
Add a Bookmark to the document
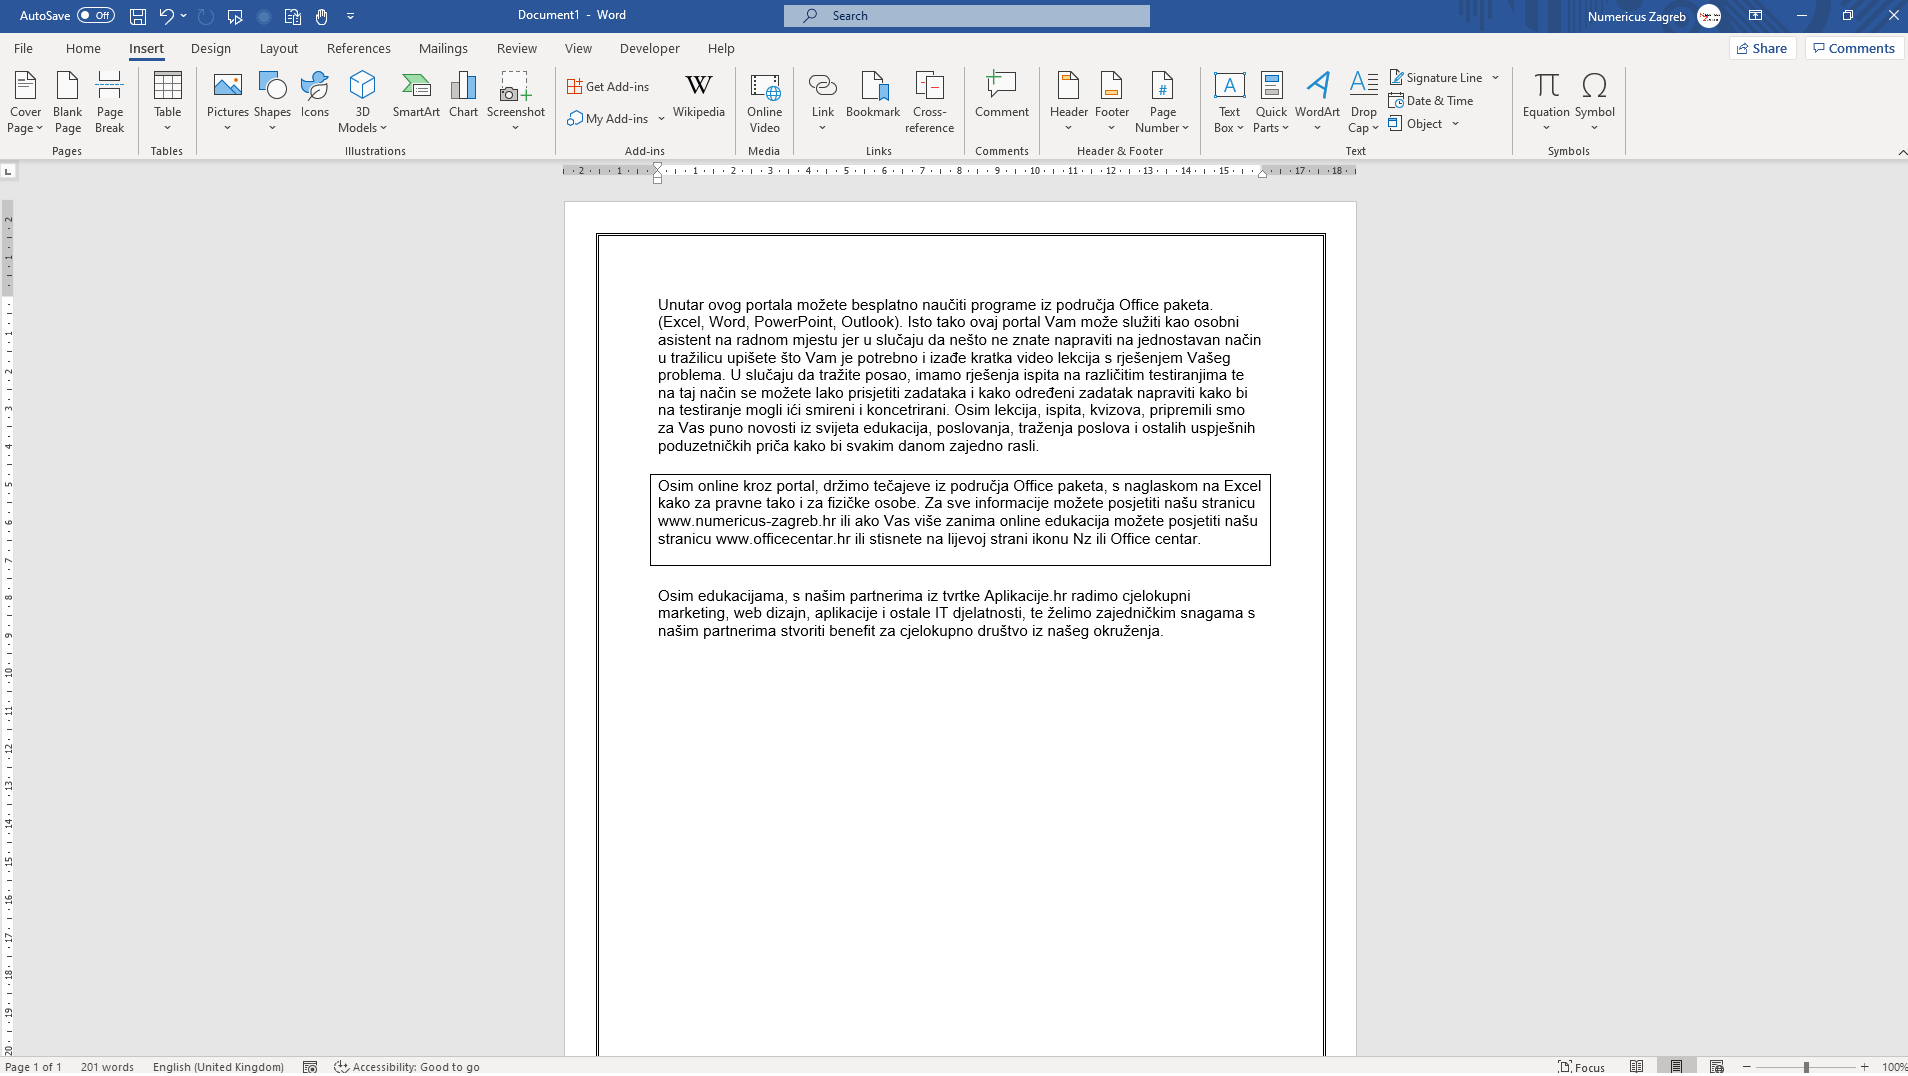point(873,96)
